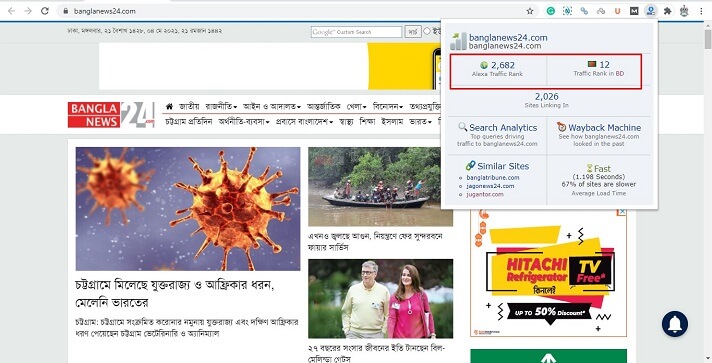Expand the রাজনীতি dropdown menu

pyautogui.click(x=221, y=107)
